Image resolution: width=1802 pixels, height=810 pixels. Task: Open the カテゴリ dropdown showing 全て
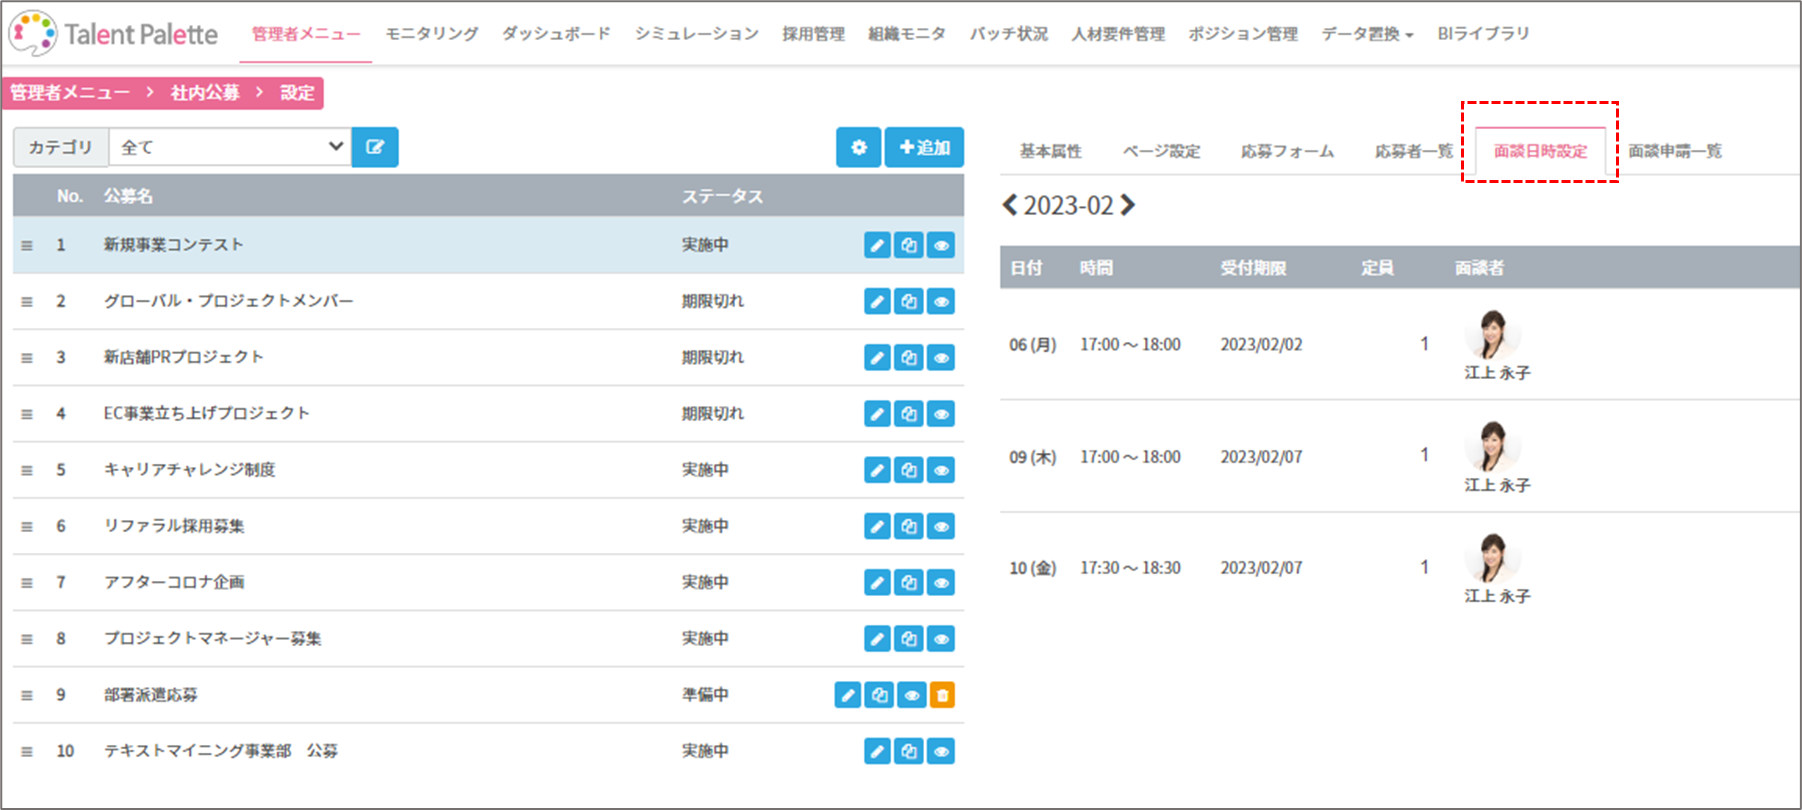tap(230, 147)
